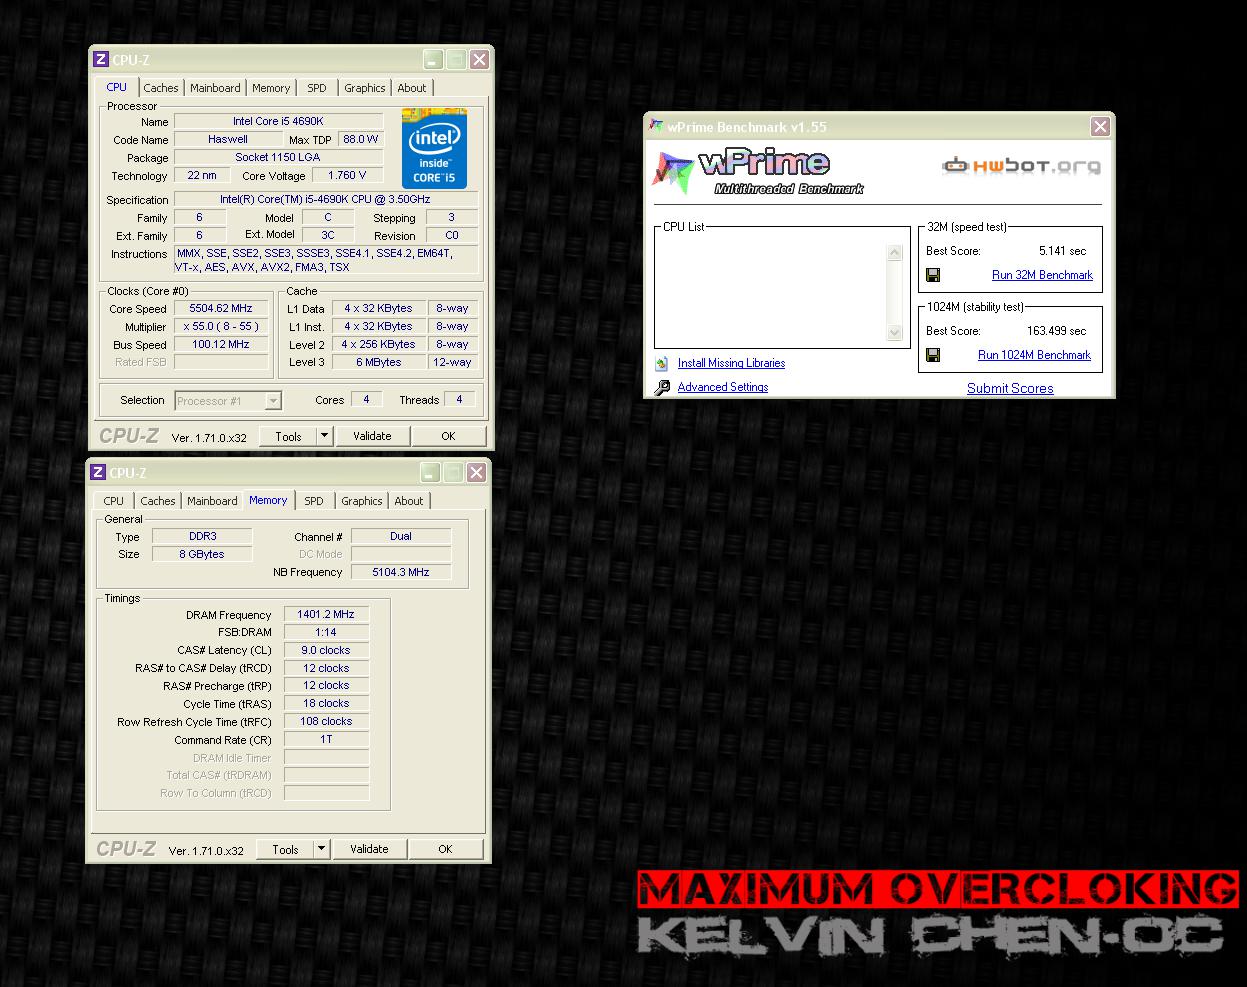Run 1024M Benchmark
The image size is (1247, 987).
coord(1034,355)
